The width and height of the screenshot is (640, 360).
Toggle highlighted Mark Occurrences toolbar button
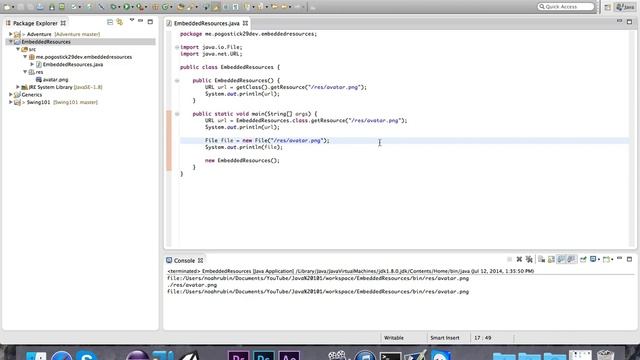pyautogui.click(x=216, y=7)
